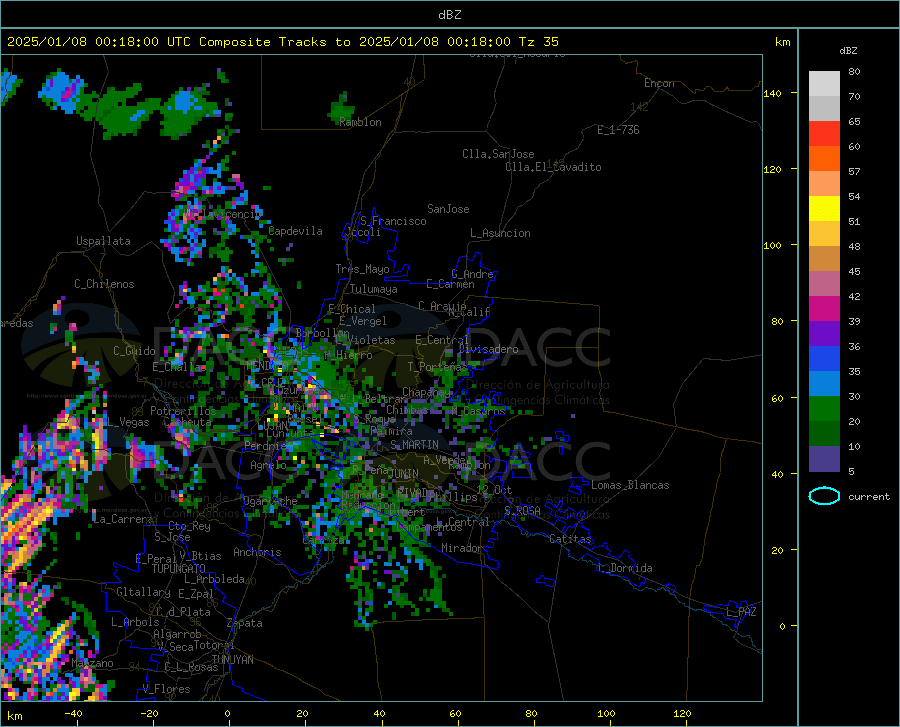Click the L_Vegas map label
This screenshot has width=900, height=727.
coord(128,422)
